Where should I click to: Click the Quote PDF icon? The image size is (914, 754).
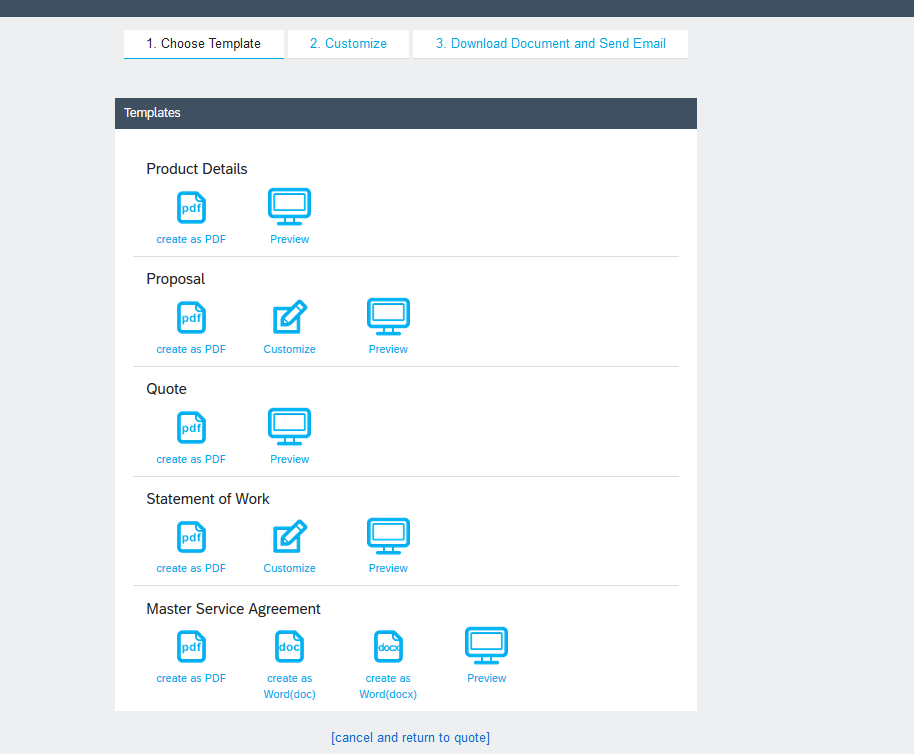(191, 428)
